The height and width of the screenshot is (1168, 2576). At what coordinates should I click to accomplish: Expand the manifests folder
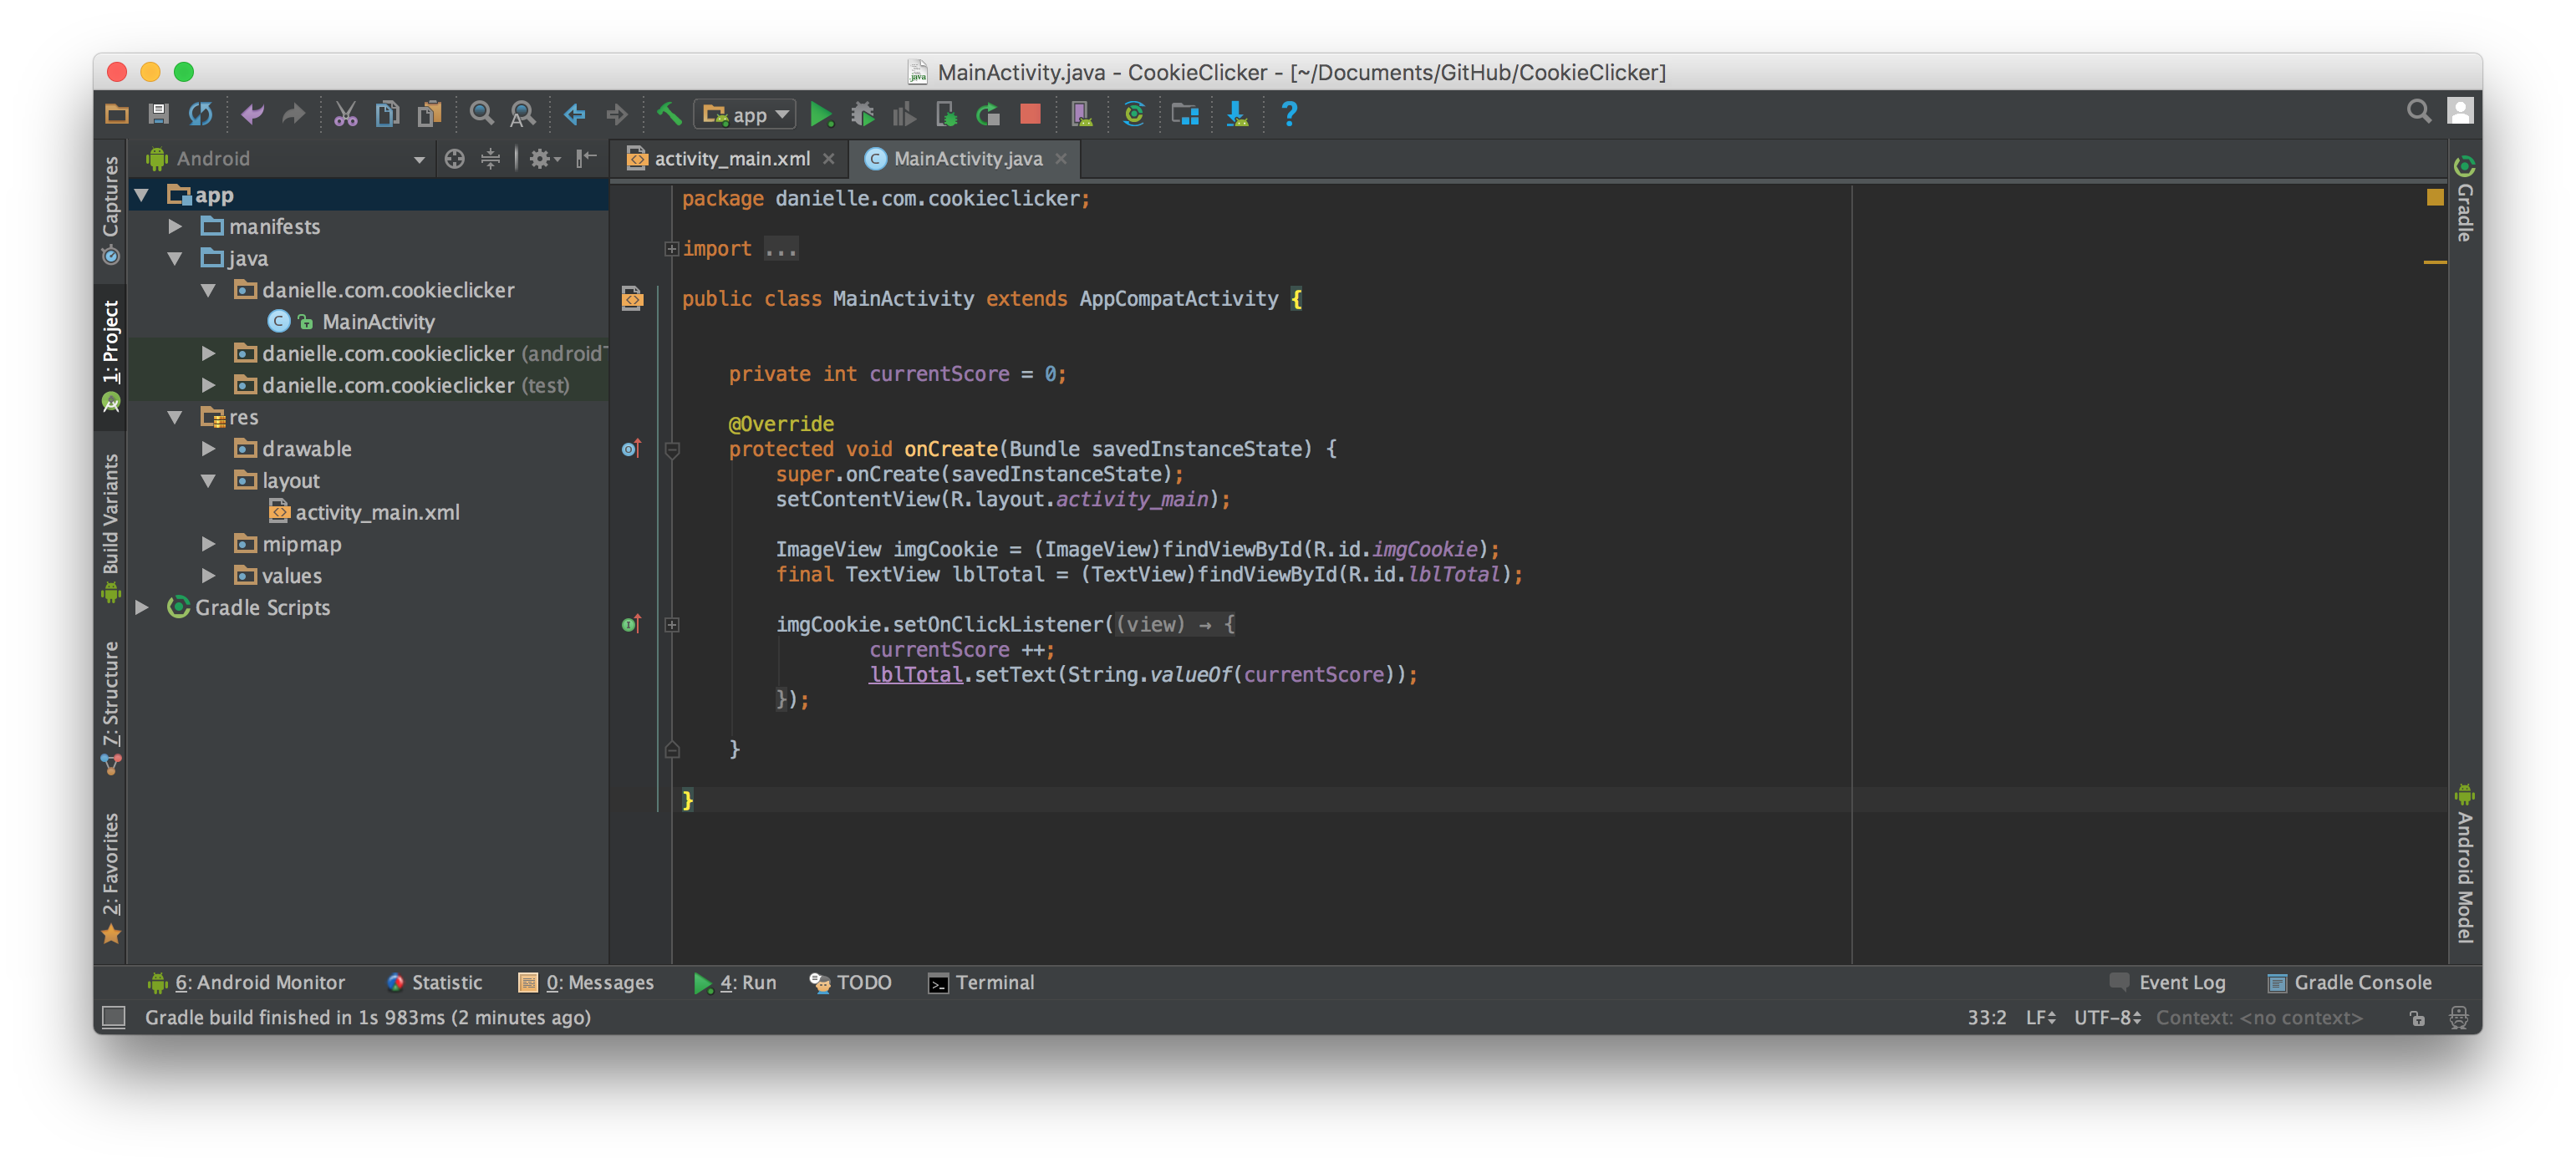pyautogui.click(x=175, y=227)
